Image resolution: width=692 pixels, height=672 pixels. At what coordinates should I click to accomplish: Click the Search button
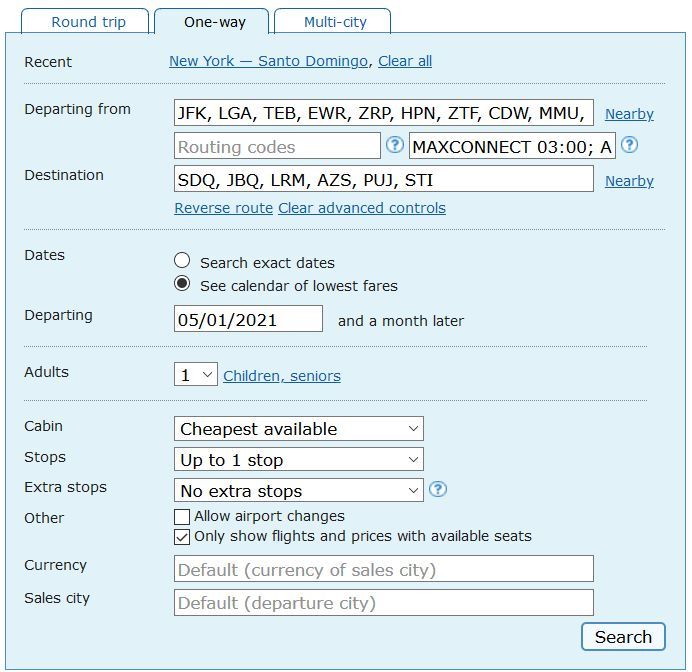pyautogui.click(x=623, y=637)
